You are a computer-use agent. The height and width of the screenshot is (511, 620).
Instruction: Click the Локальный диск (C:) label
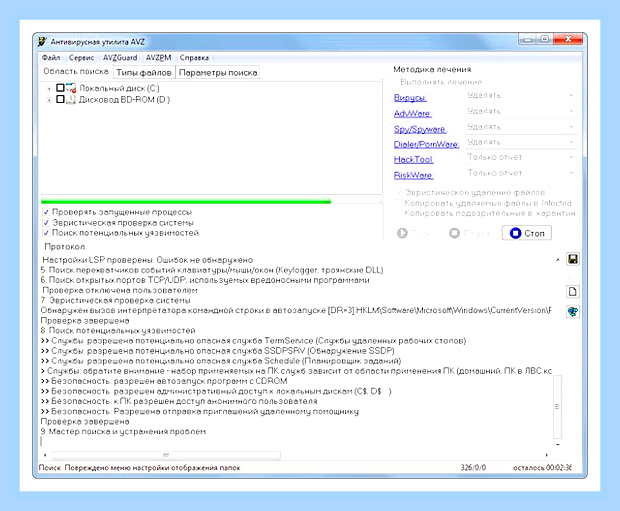pyautogui.click(x=119, y=88)
